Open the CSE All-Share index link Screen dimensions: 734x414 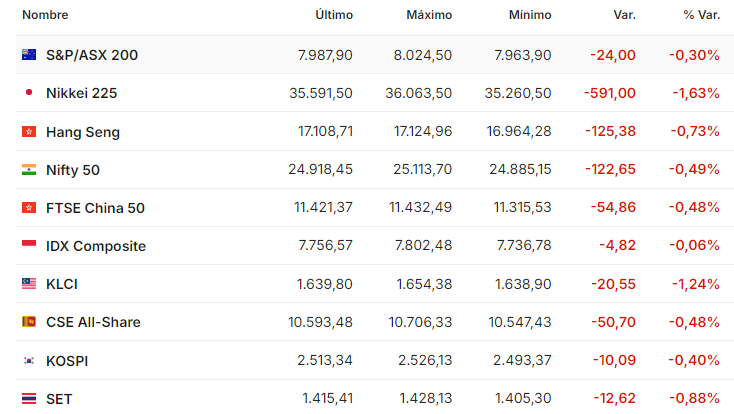click(x=93, y=322)
